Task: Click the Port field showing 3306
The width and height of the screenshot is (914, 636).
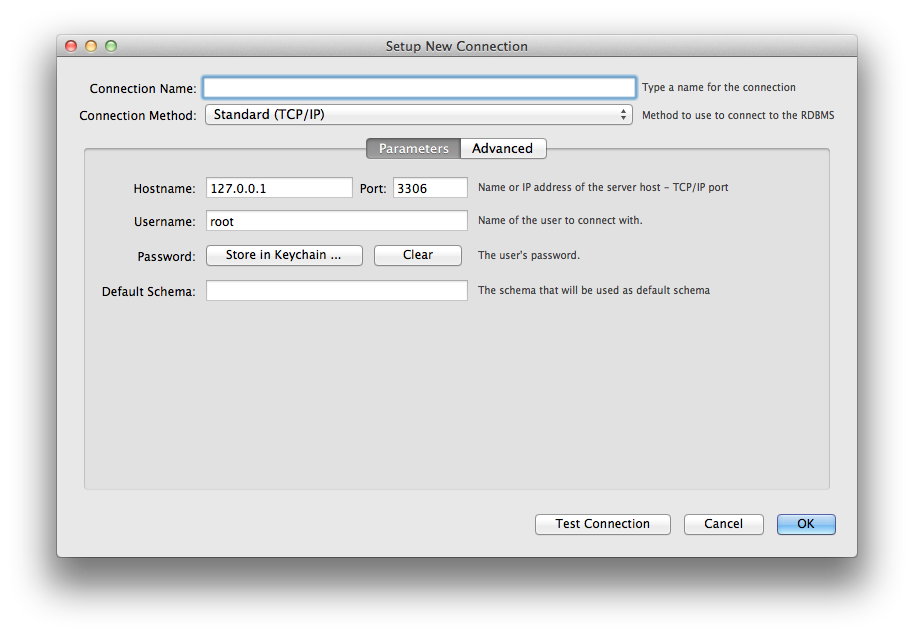Action: point(430,188)
